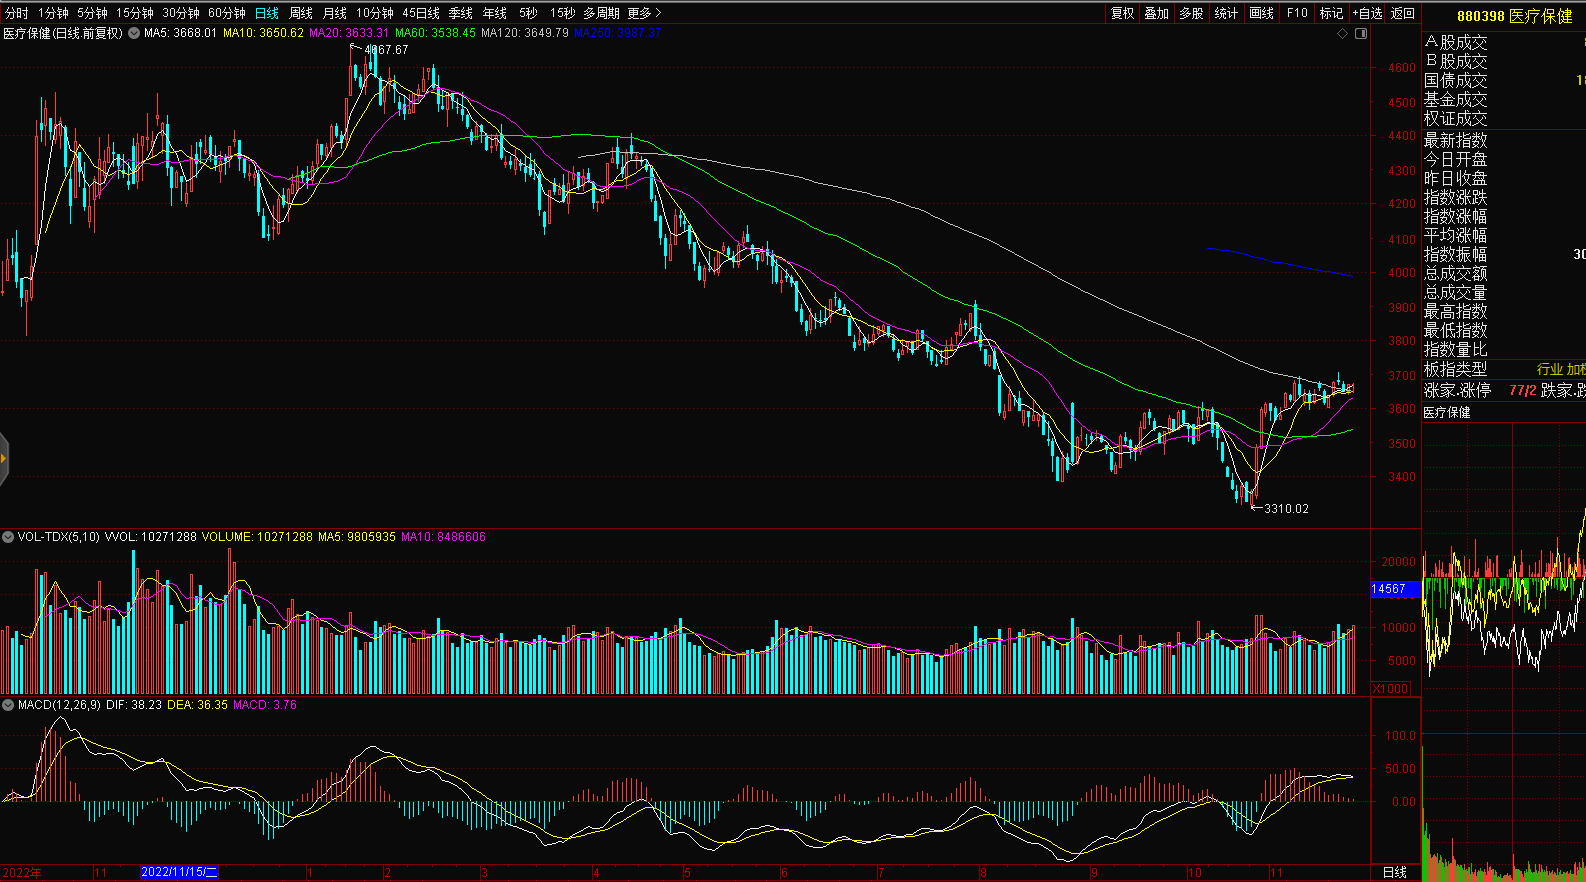This screenshot has height=882, width=1586.
Task: Click MA250: 3987.37 indicator label
Action: 618,33
